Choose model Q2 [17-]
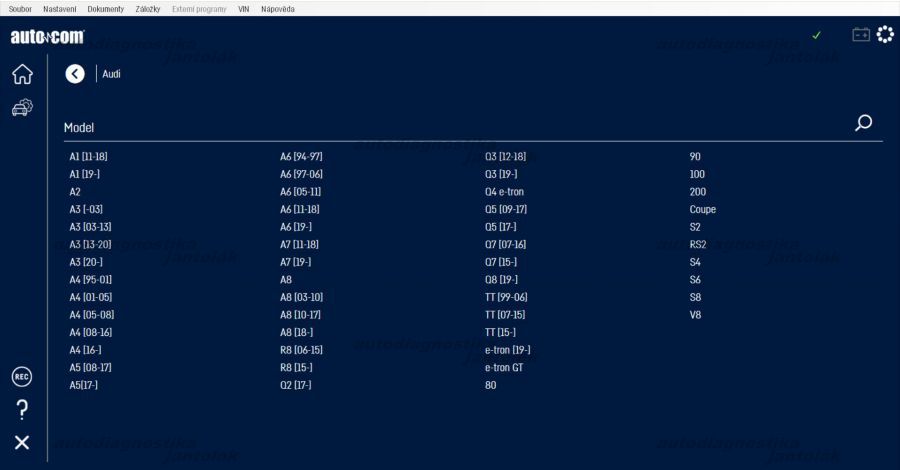The height and width of the screenshot is (470, 900). tap(296, 384)
